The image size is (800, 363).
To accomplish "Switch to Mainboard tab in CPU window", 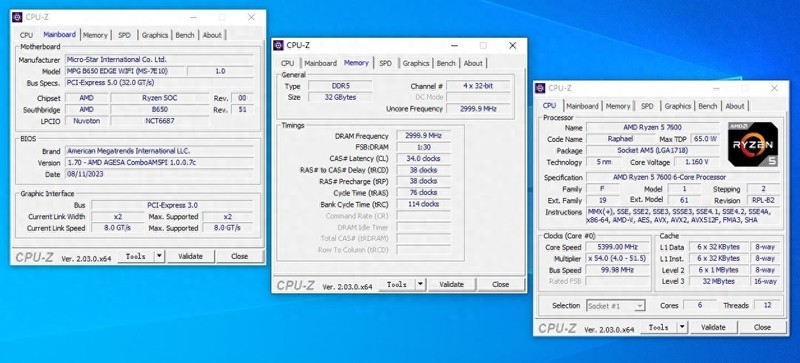I will [x=582, y=106].
